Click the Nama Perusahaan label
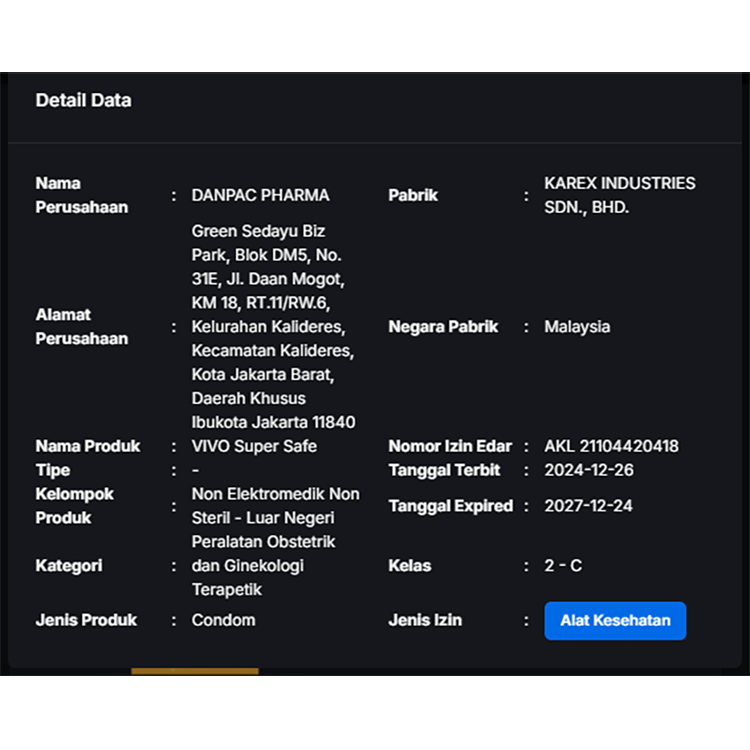 click(x=82, y=195)
